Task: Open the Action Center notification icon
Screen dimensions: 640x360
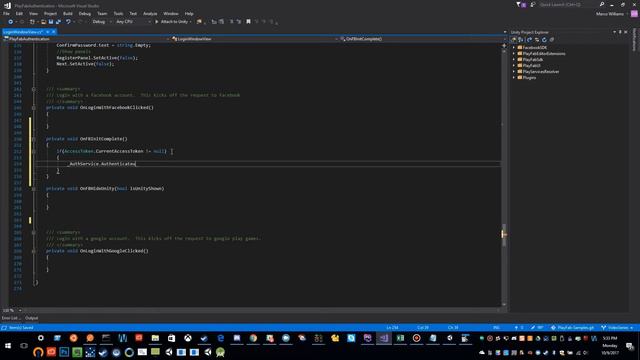Action: 630,346
